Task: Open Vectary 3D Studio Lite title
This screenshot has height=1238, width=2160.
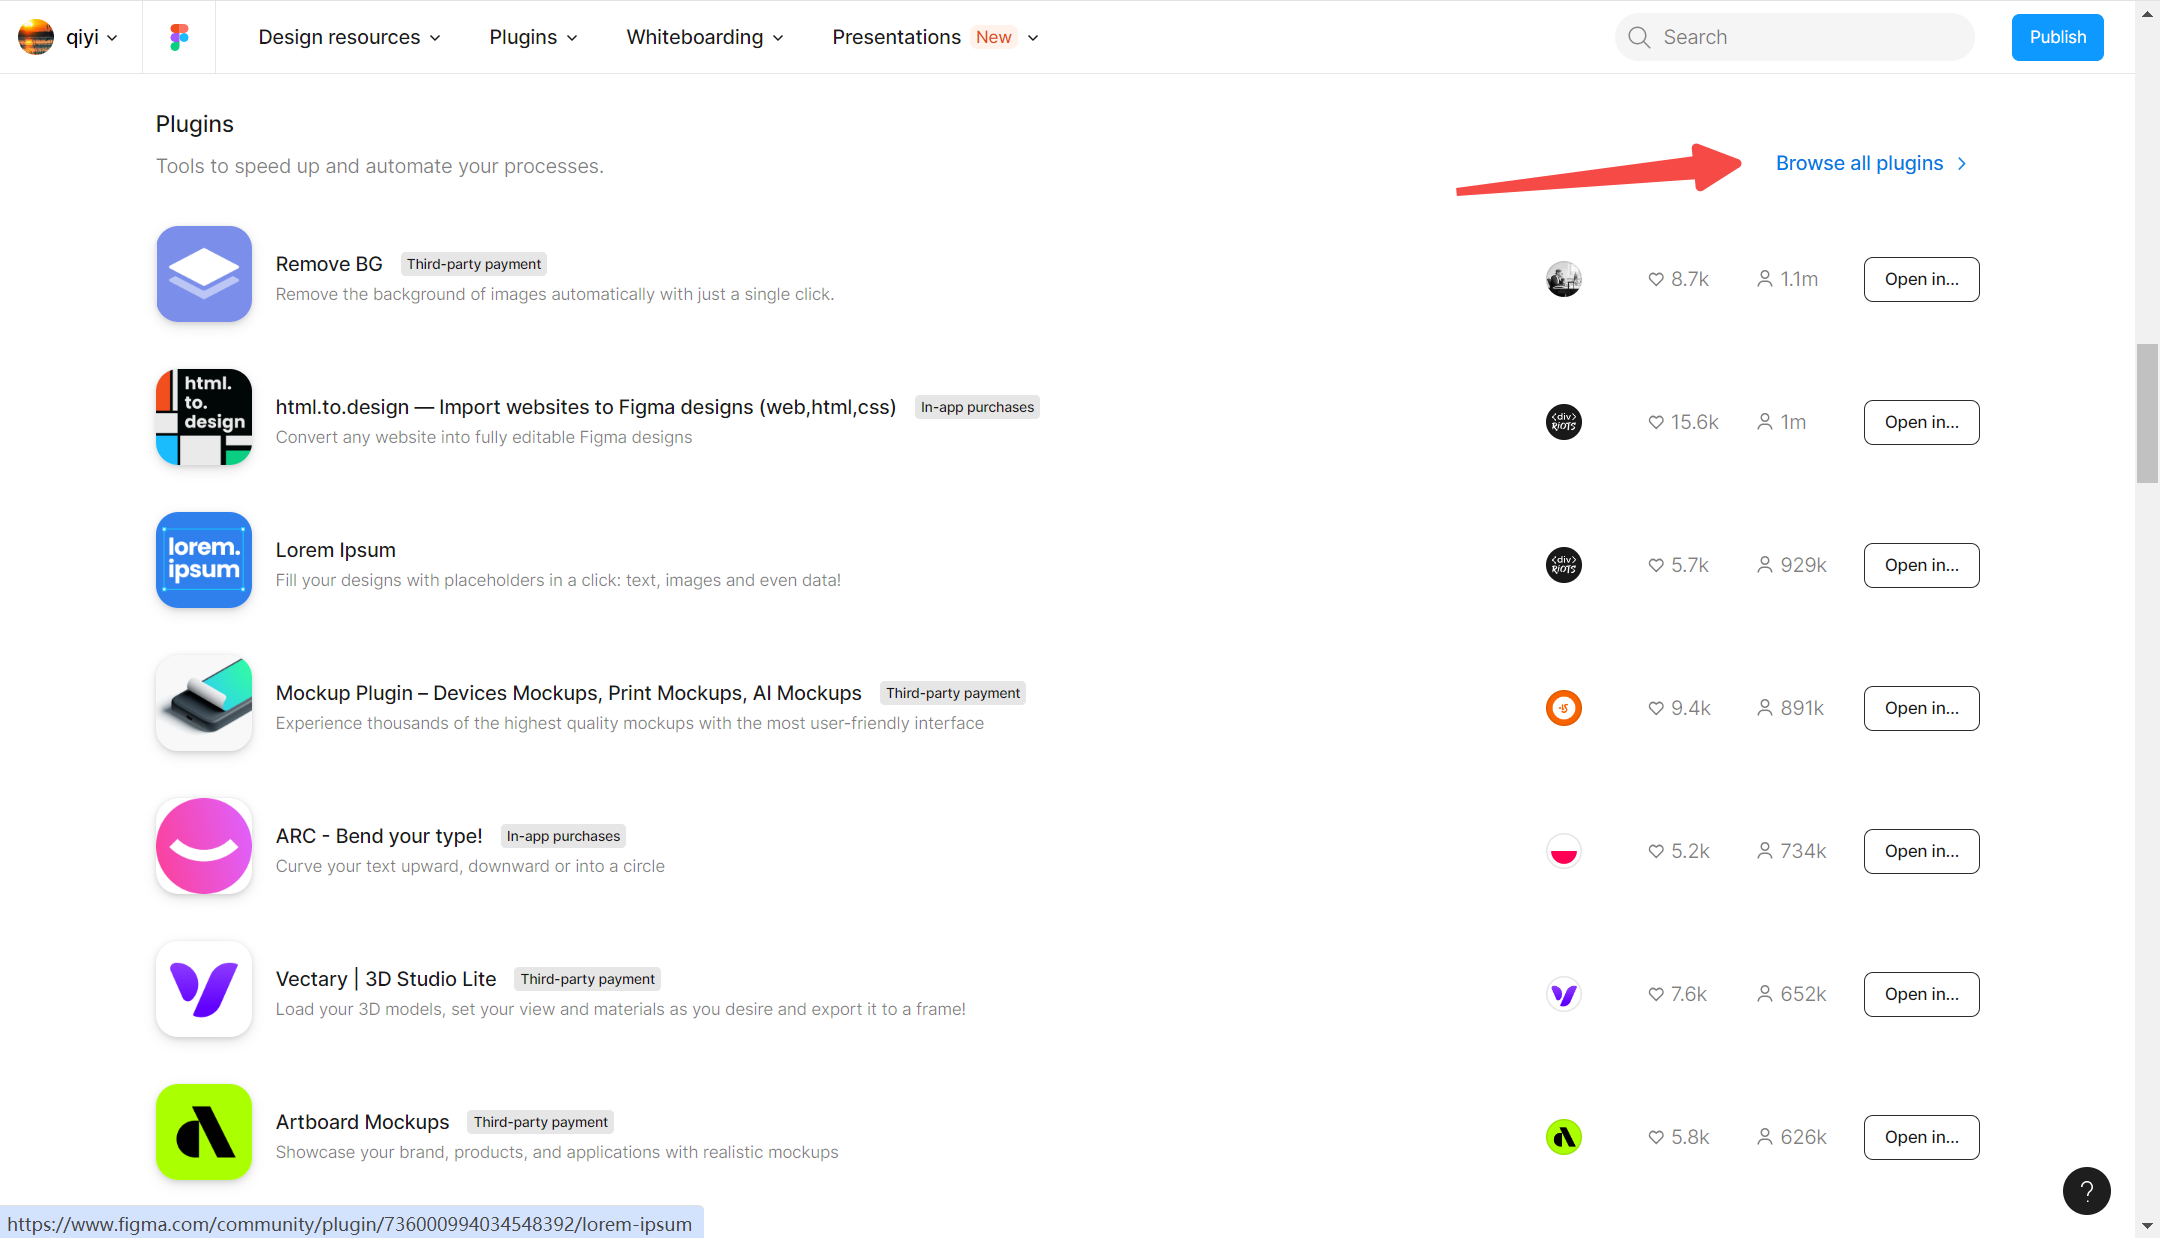Action: (386, 979)
